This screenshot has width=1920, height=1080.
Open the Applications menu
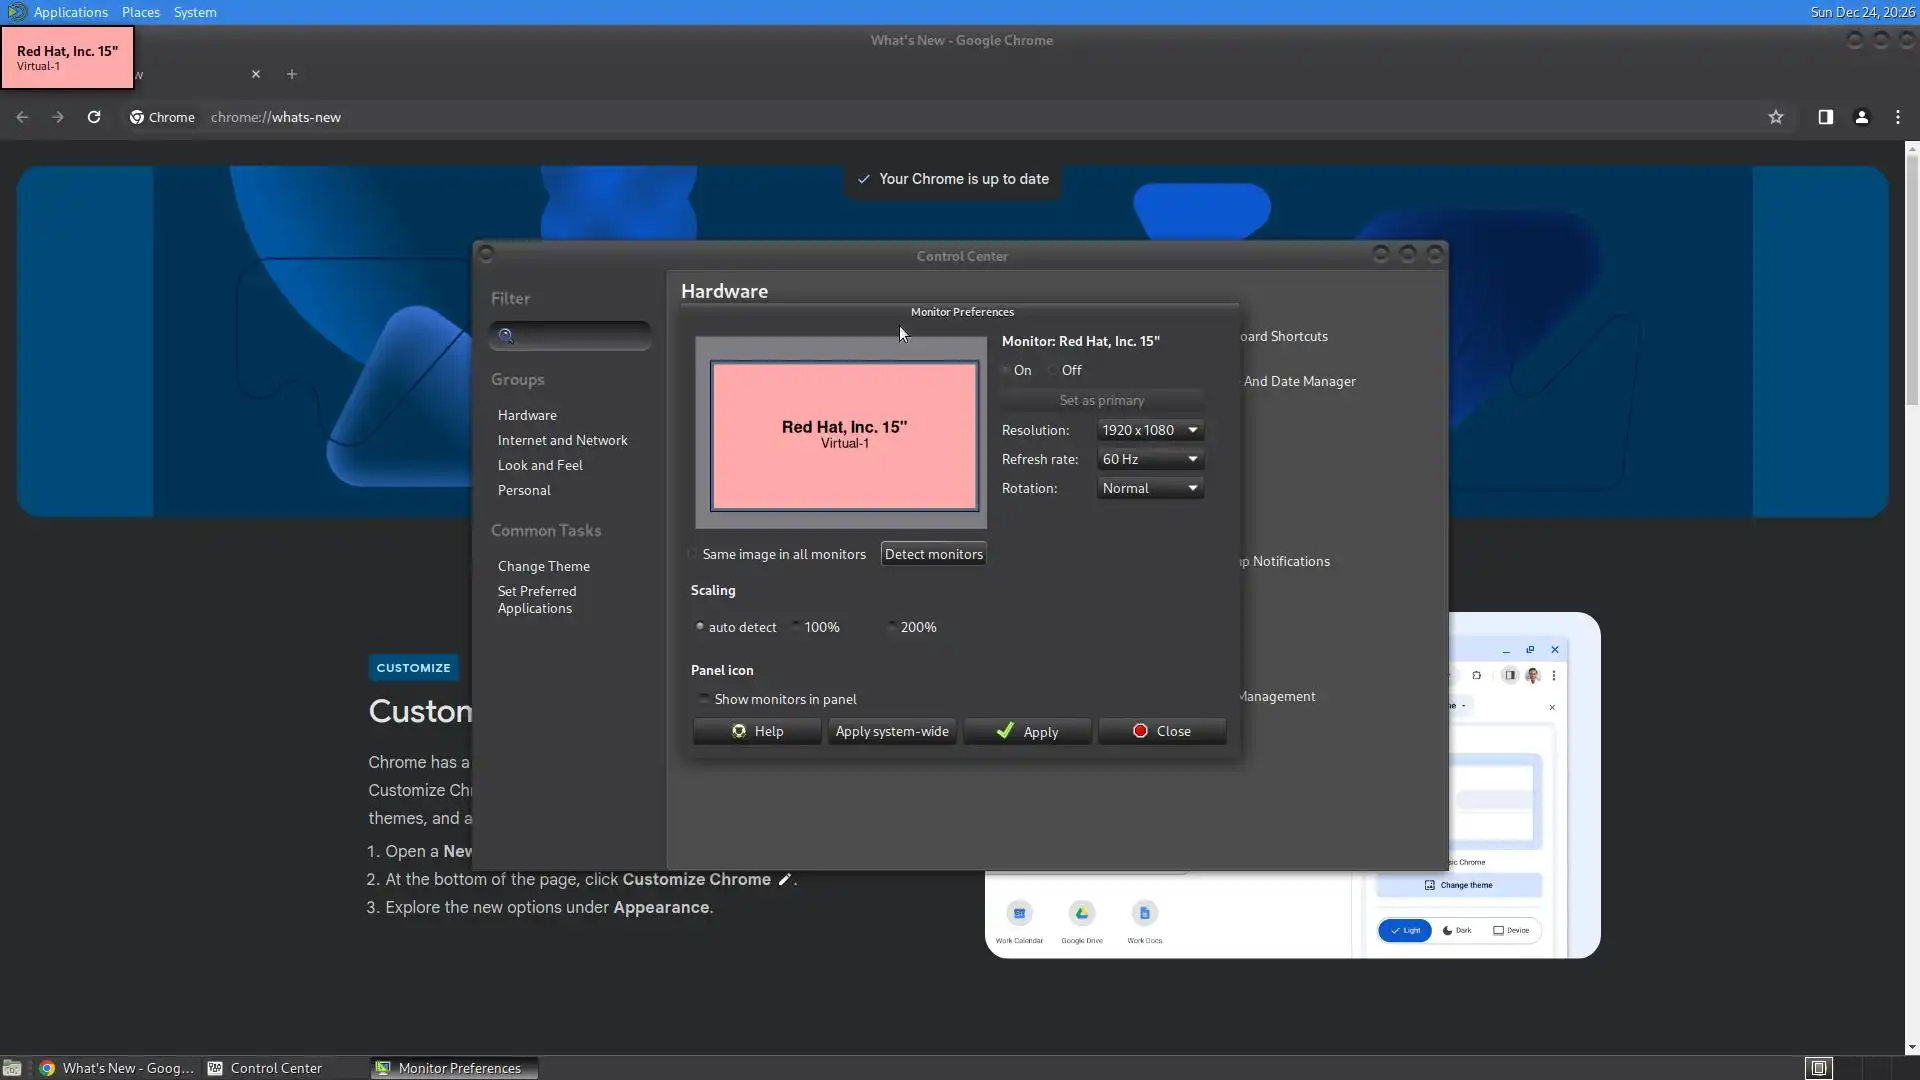coord(69,12)
